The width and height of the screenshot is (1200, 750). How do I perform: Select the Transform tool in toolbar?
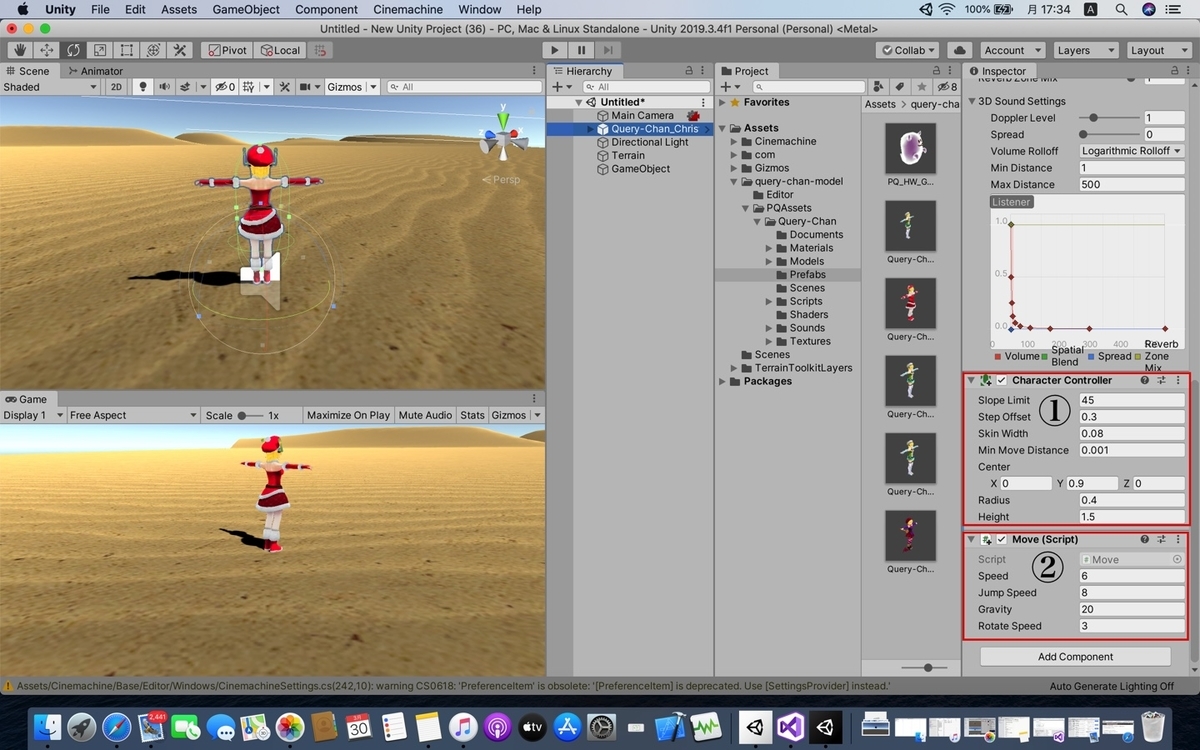coord(153,50)
